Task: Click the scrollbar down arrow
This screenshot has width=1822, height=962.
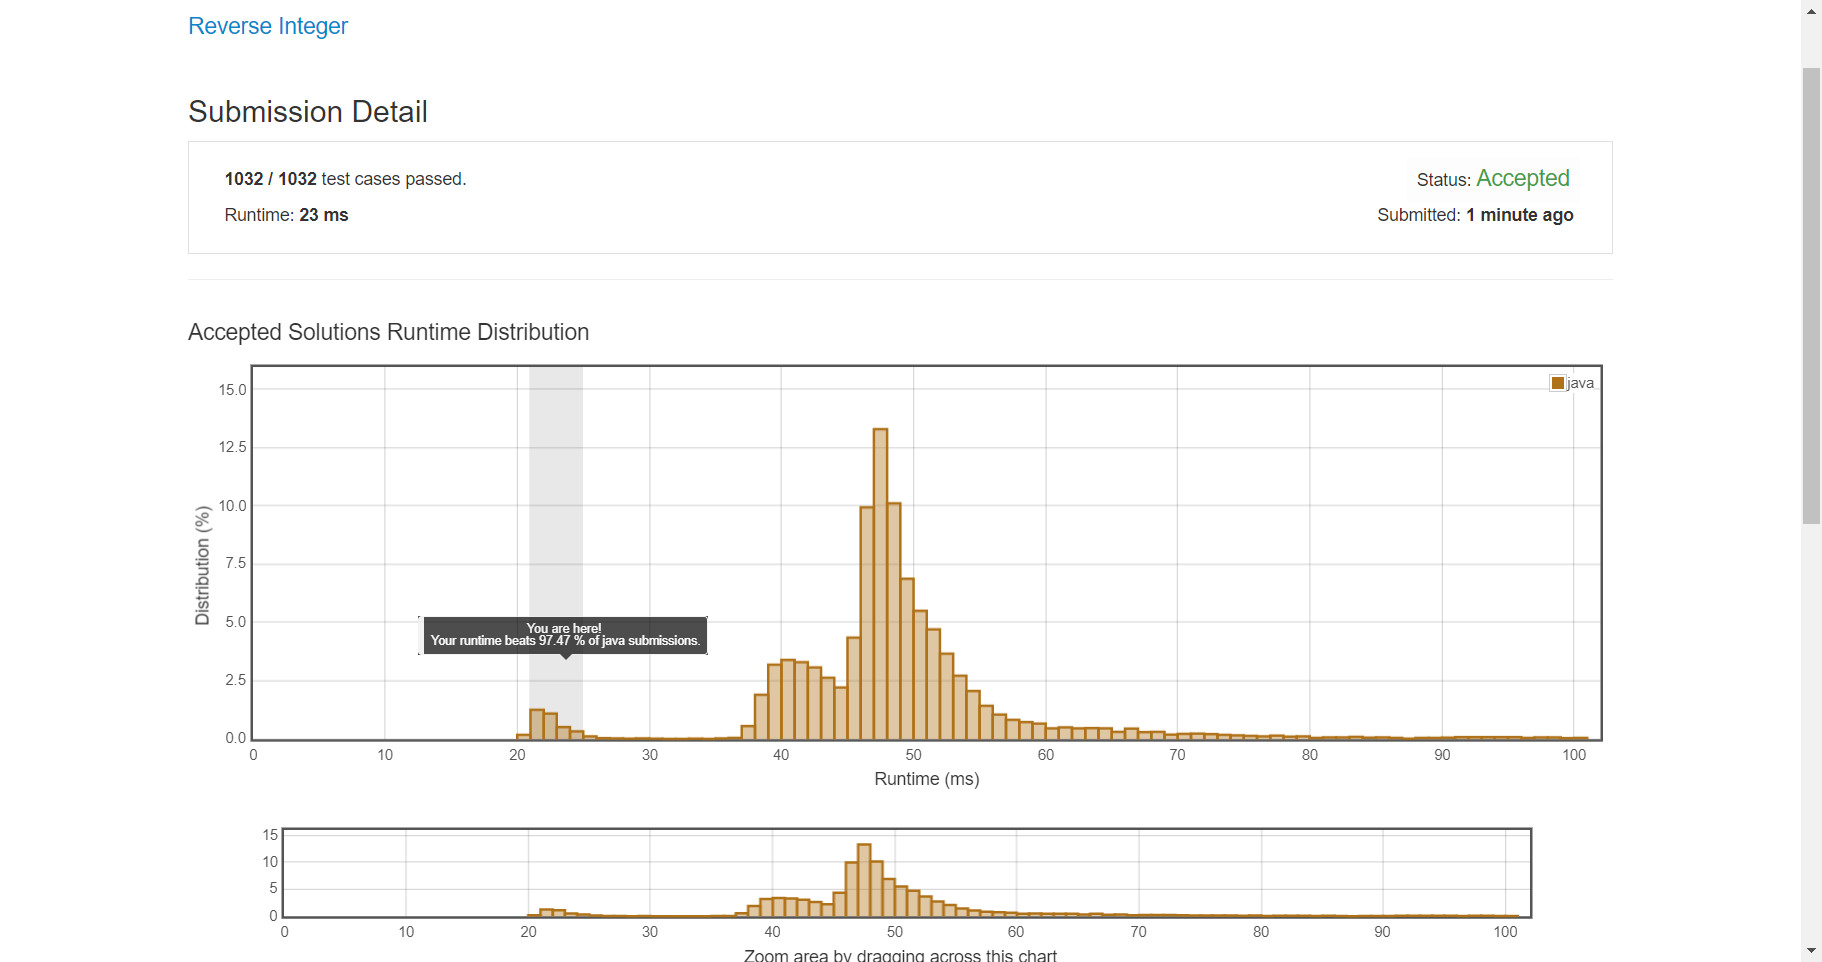Action: tap(1811, 951)
